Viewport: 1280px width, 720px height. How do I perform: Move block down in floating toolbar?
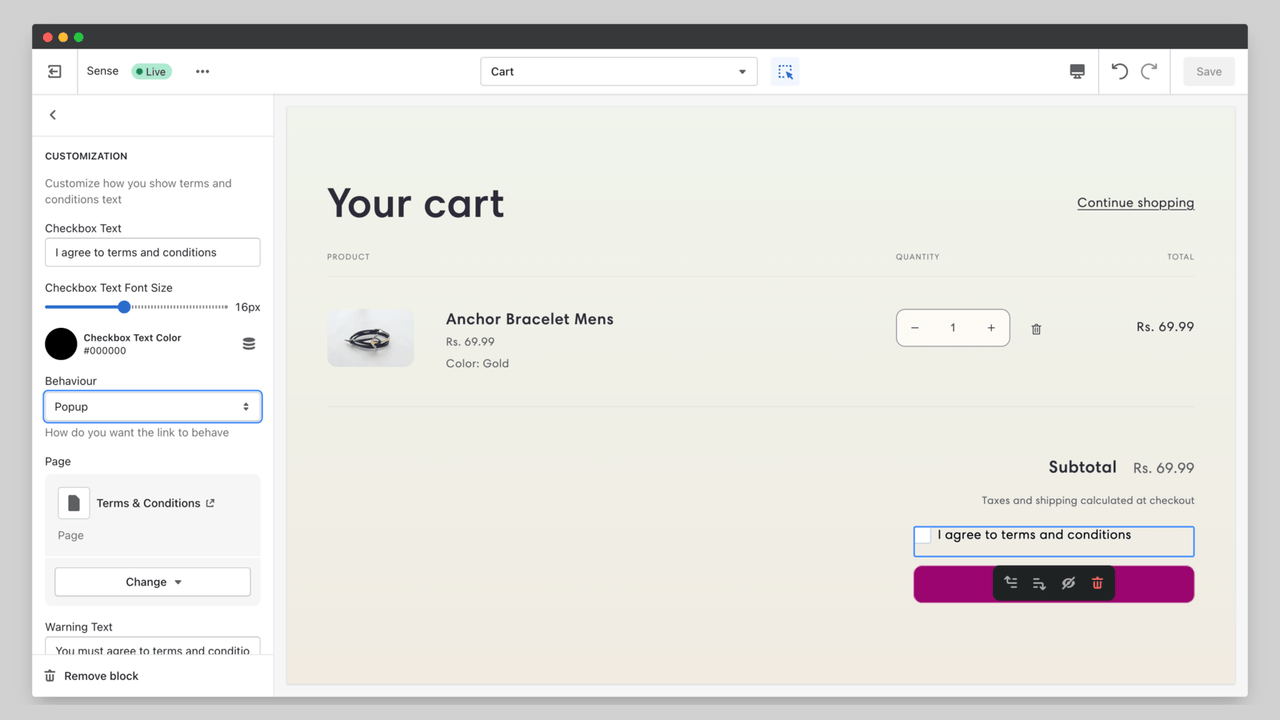tap(1039, 583)
